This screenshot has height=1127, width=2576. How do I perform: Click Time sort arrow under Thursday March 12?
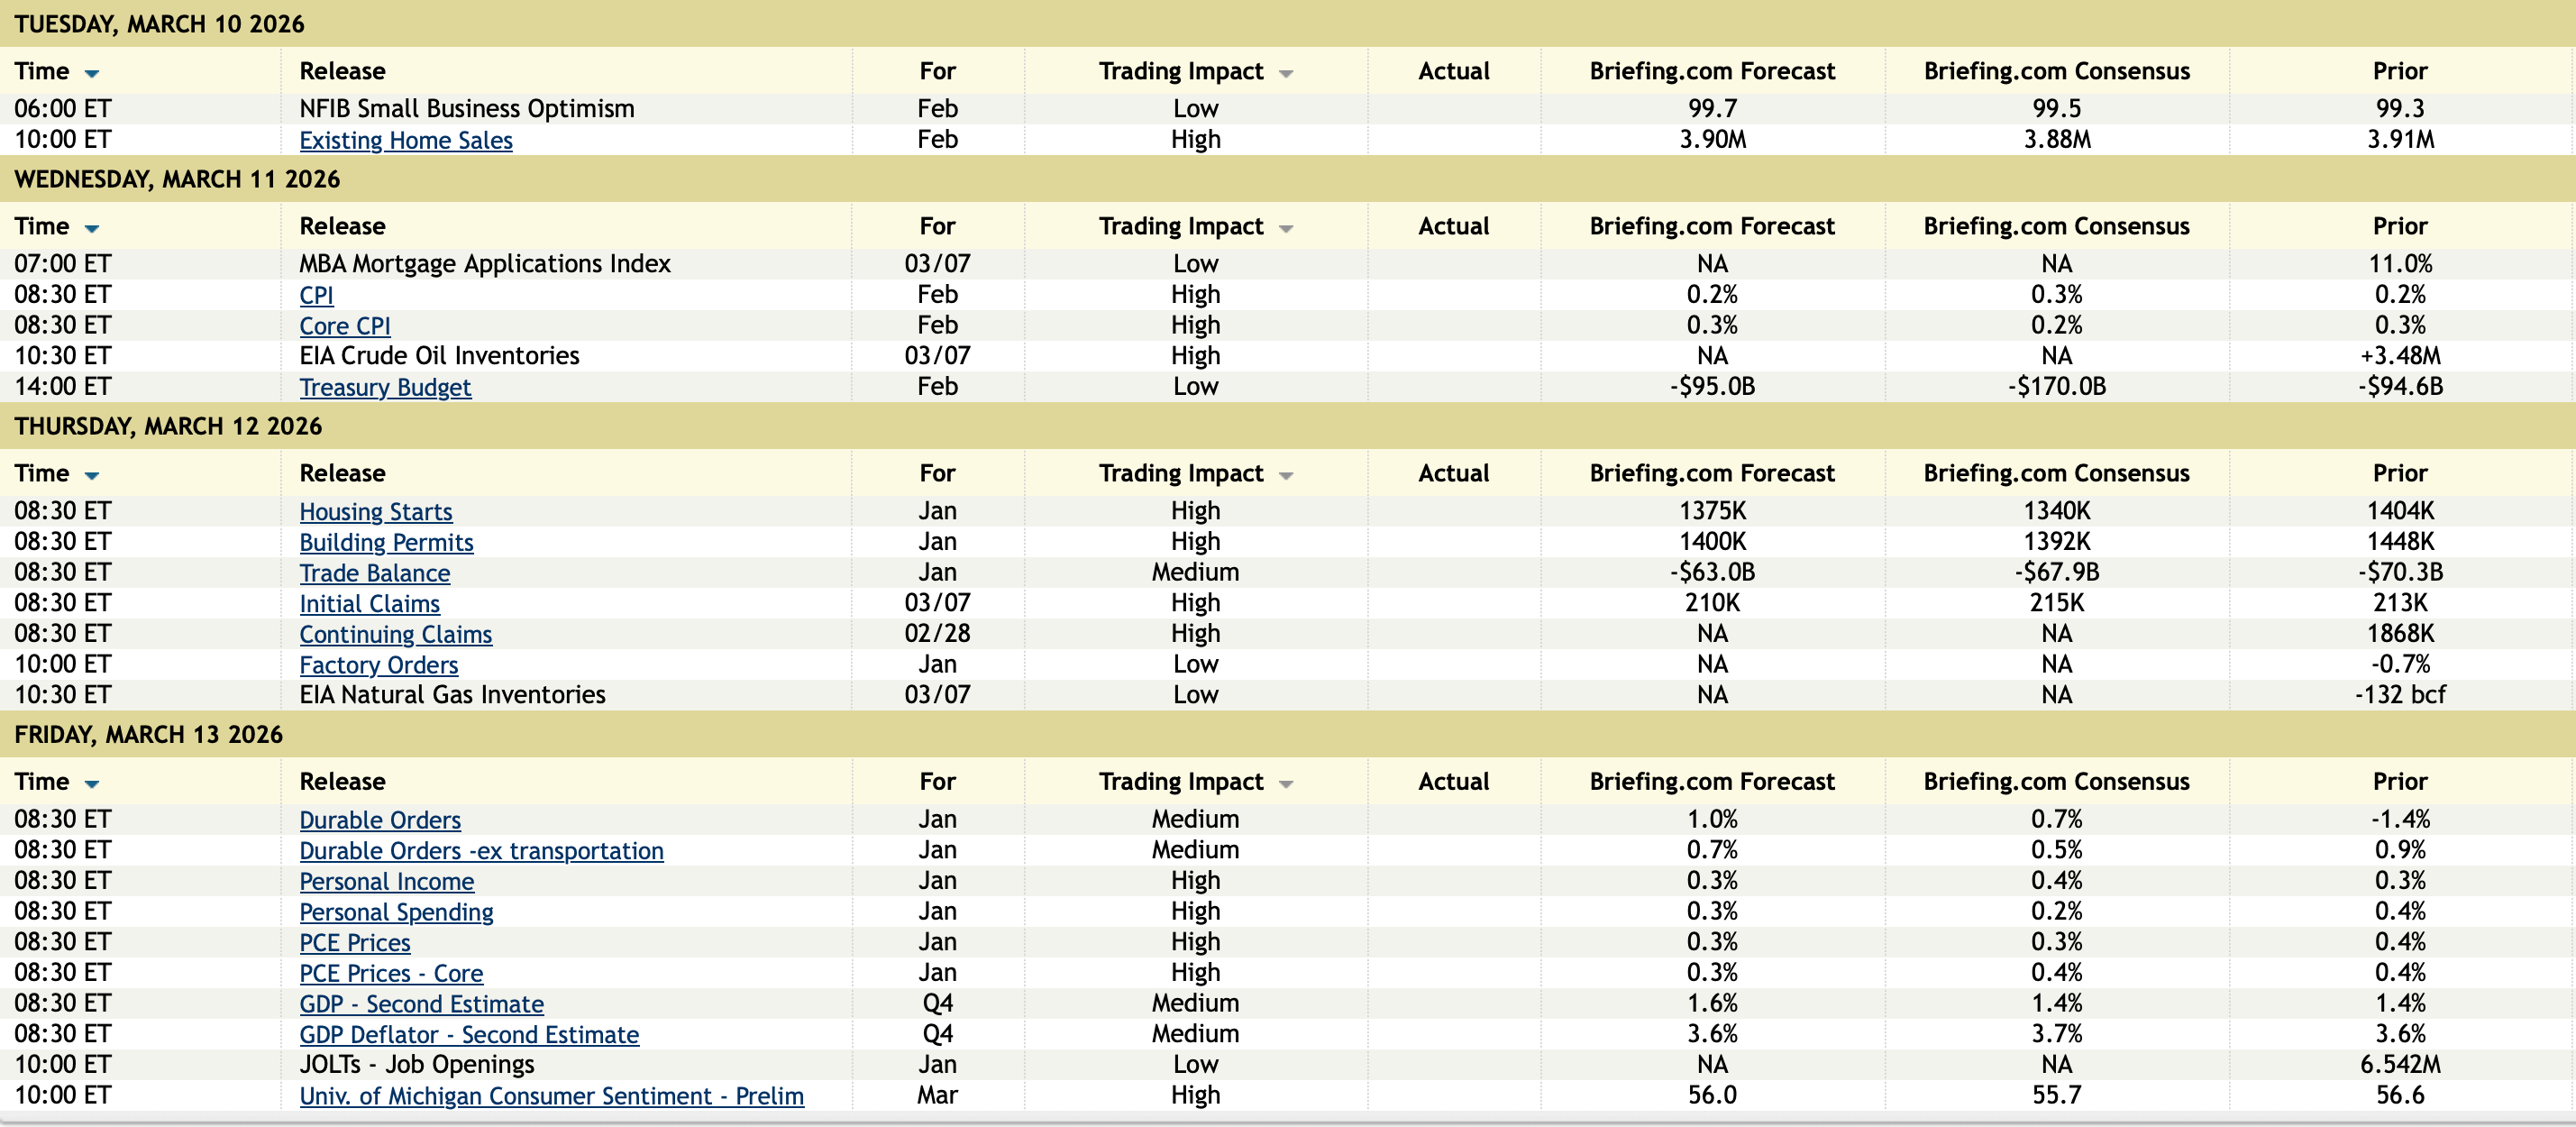tap(92, 475)
